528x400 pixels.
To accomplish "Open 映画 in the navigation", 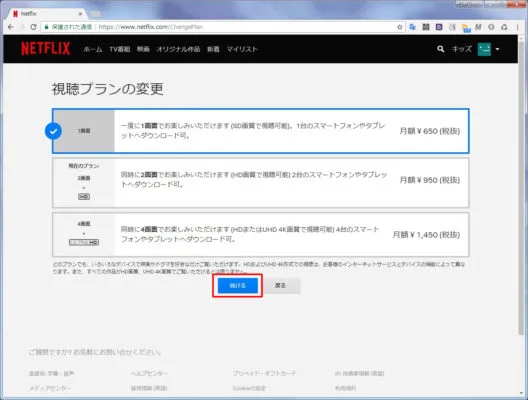I will point(143,49).
